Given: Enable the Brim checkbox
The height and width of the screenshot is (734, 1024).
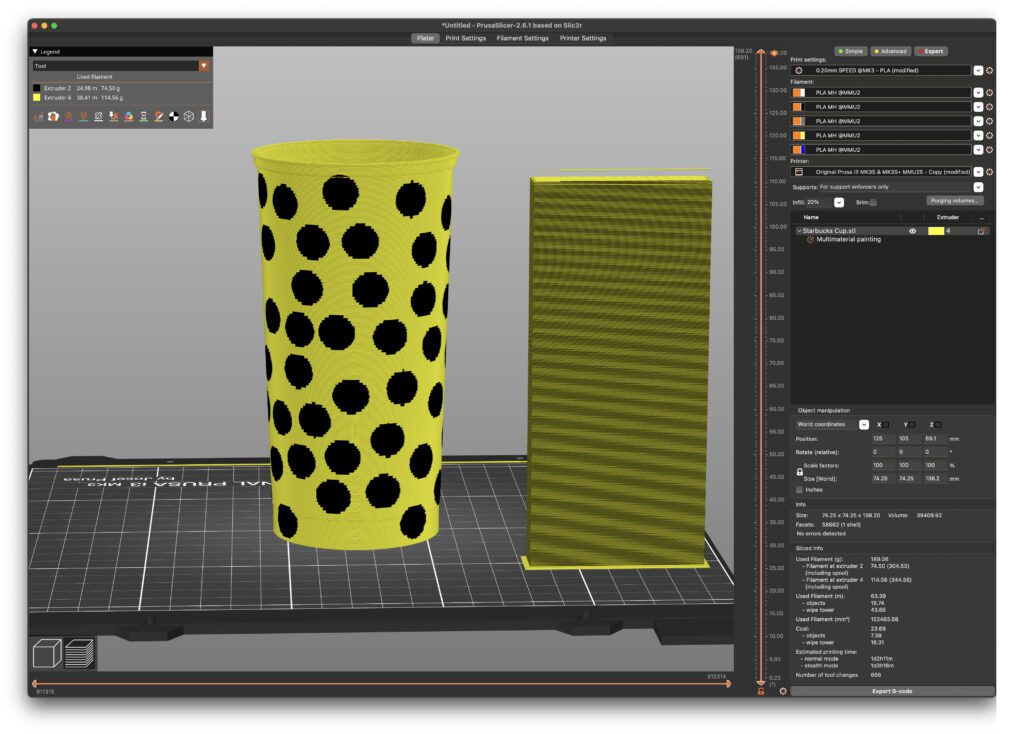Looking at the screenshot, I should pyautogui.click(x=873, y=202).
